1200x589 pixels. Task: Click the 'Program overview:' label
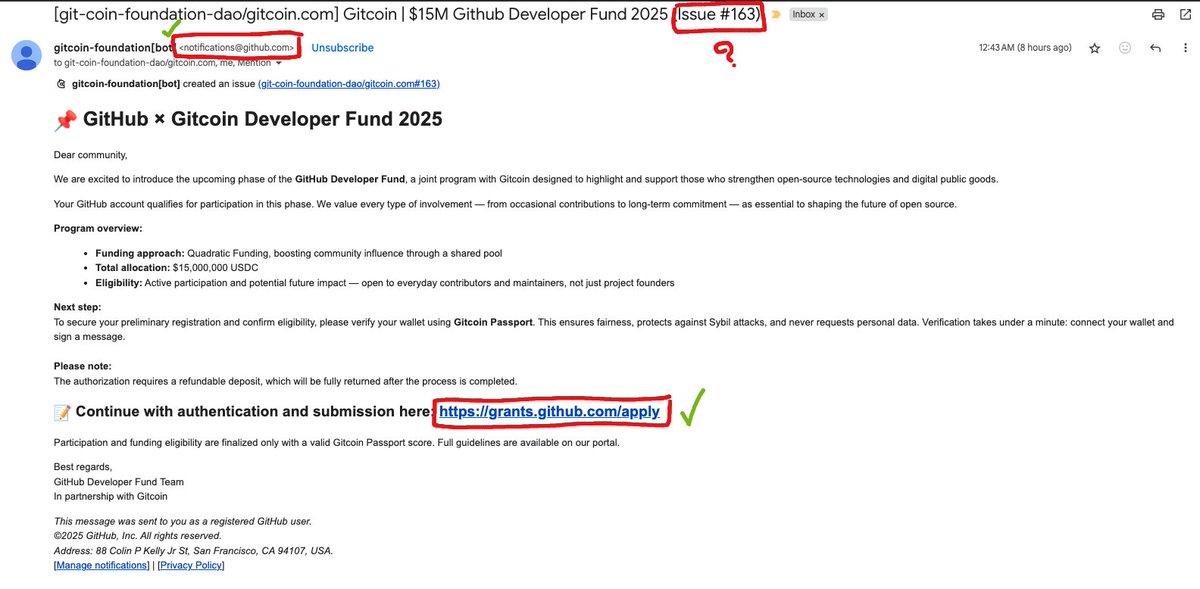(98, 229)
